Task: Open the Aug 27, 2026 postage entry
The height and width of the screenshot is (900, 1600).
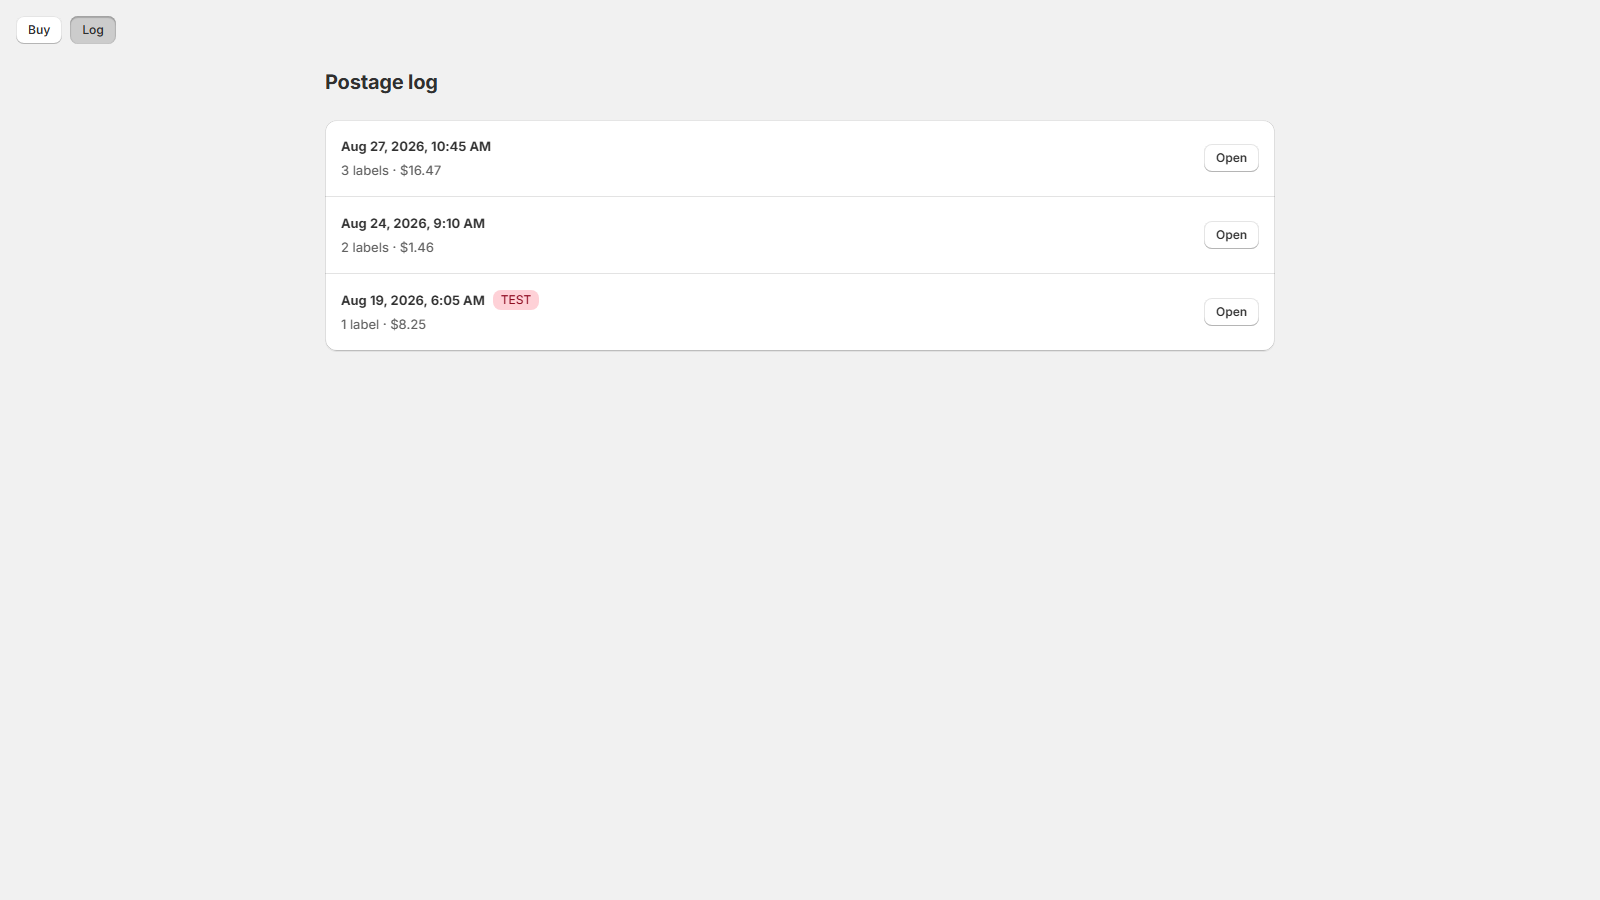Action: pos(1231,158)
